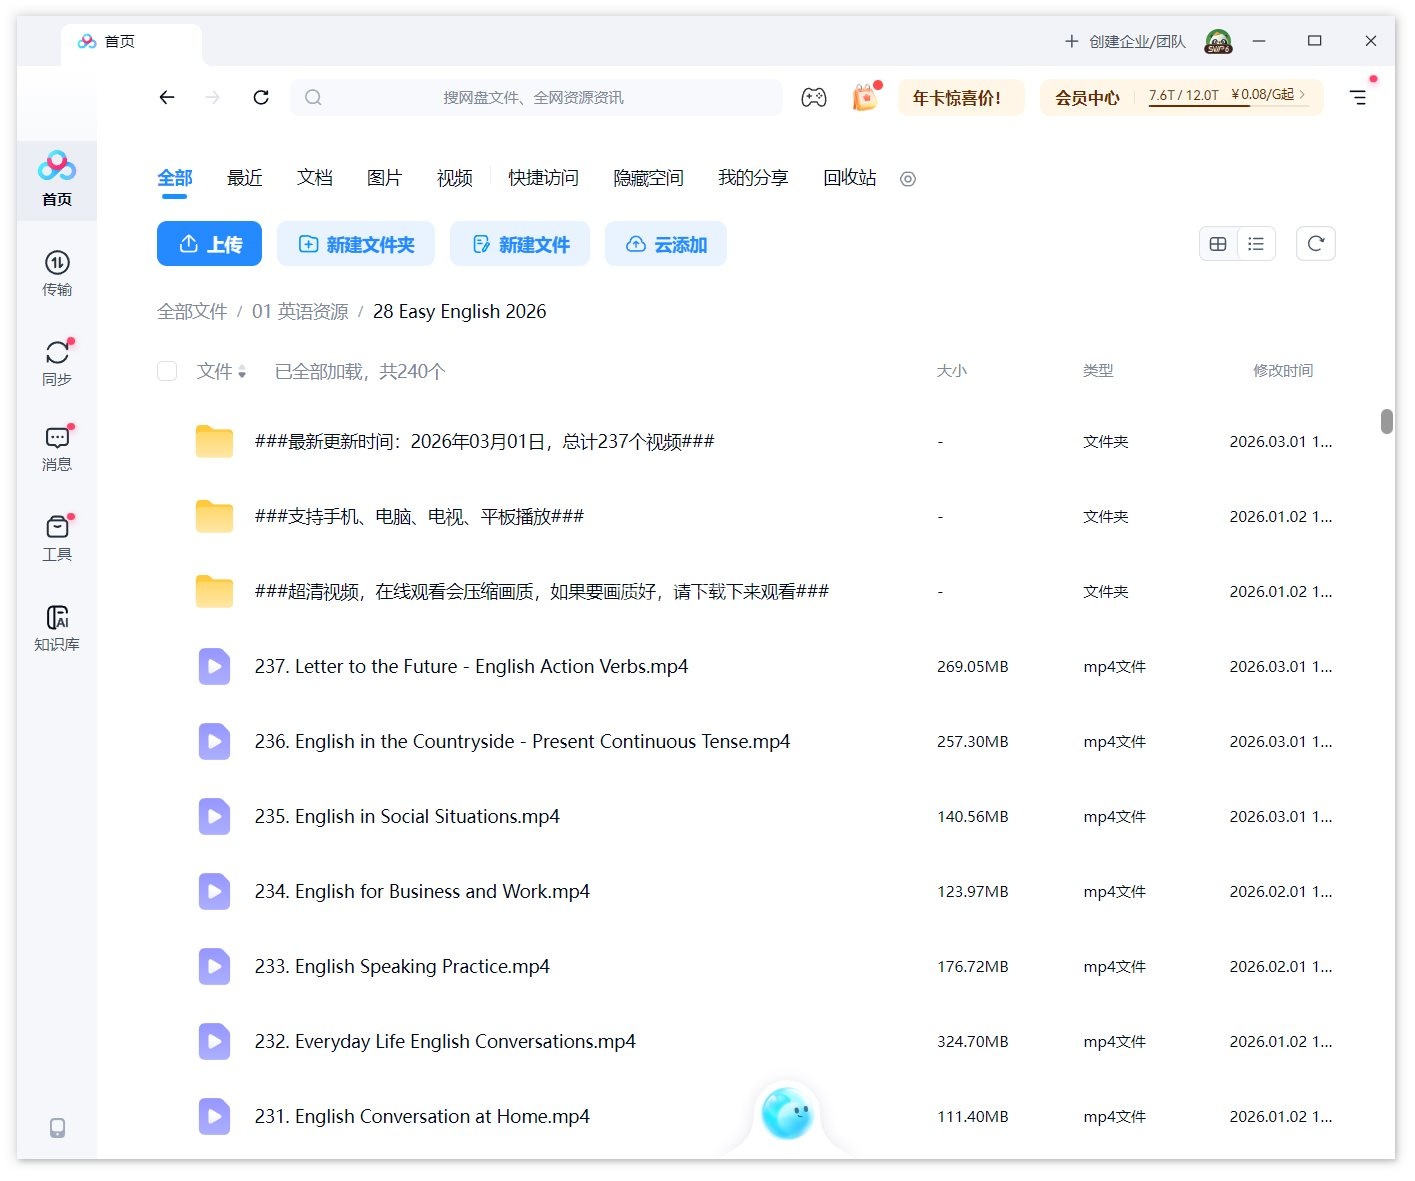The image size is (1415, 1181).
Task: Open the gift bag promotion icon
Action: [x=862, y=97]
